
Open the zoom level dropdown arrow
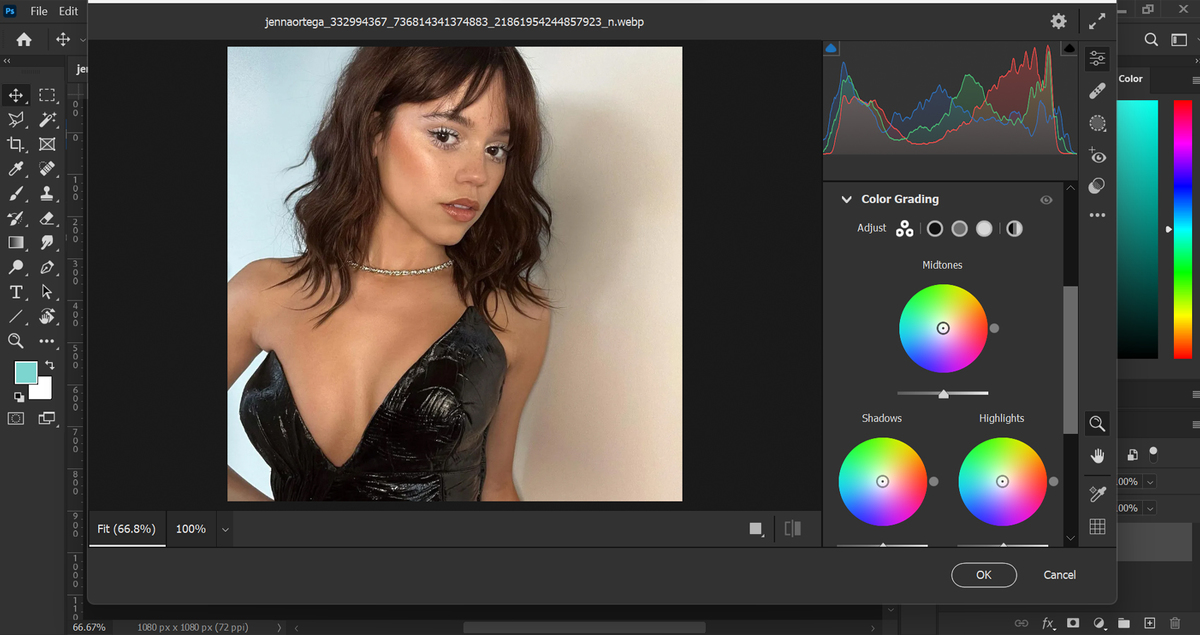pos(225,529)
